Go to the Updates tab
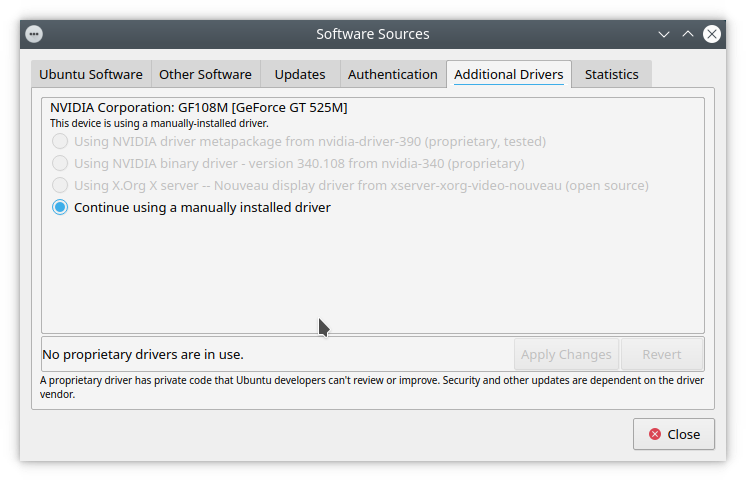Viewport: 746px width, 481px height. click(x=300, y=74)
